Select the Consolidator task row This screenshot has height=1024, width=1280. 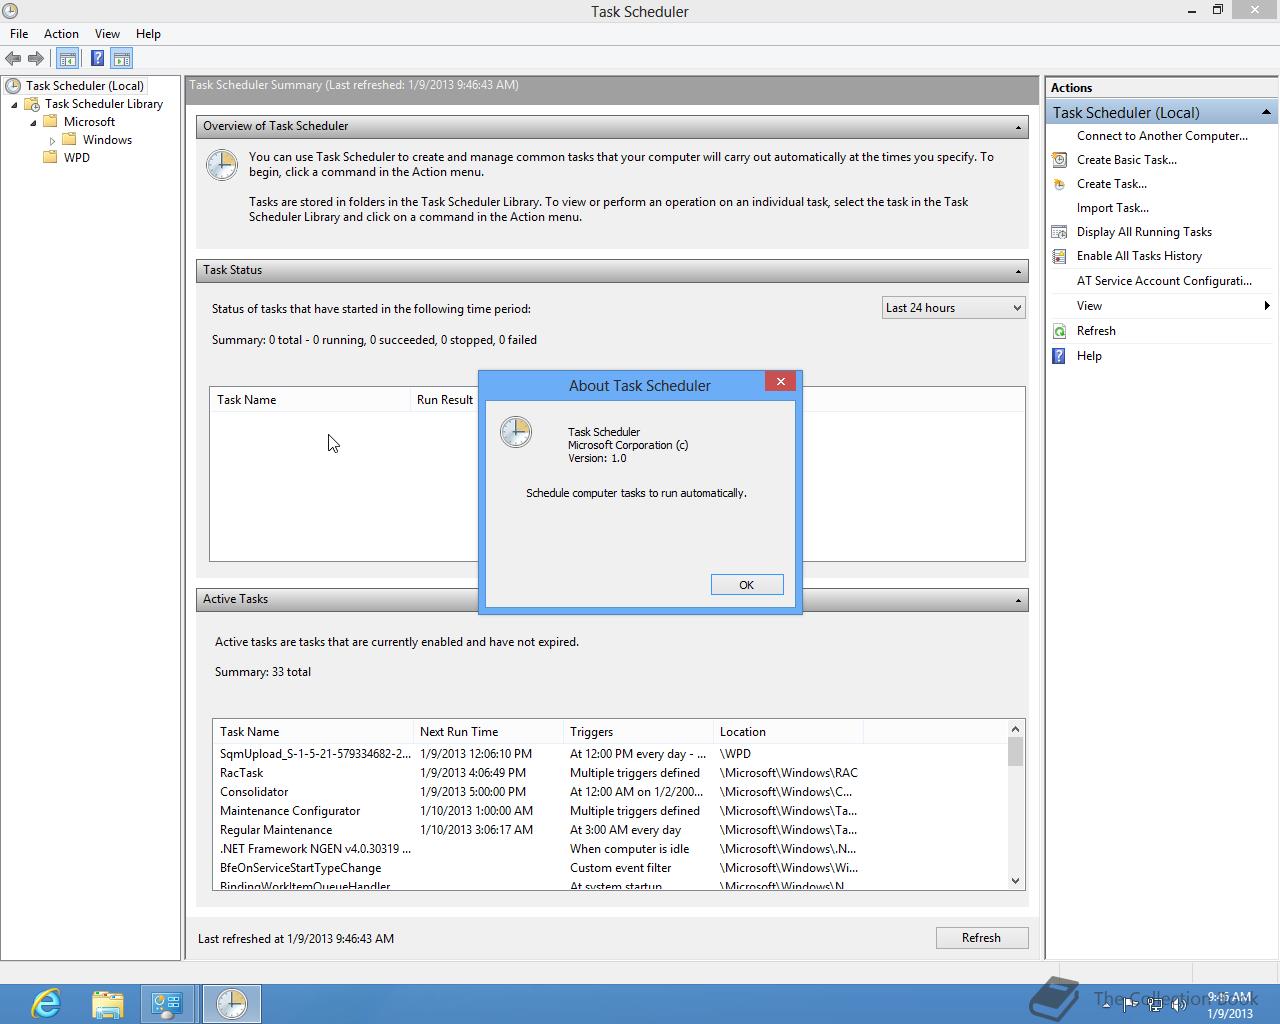(610, 792)
